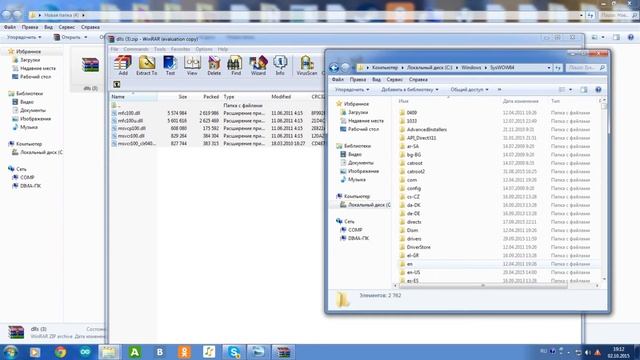Open the Справка menu in SysWOW64 window
This screenshot has height=360, width=640.
(418, 80)
